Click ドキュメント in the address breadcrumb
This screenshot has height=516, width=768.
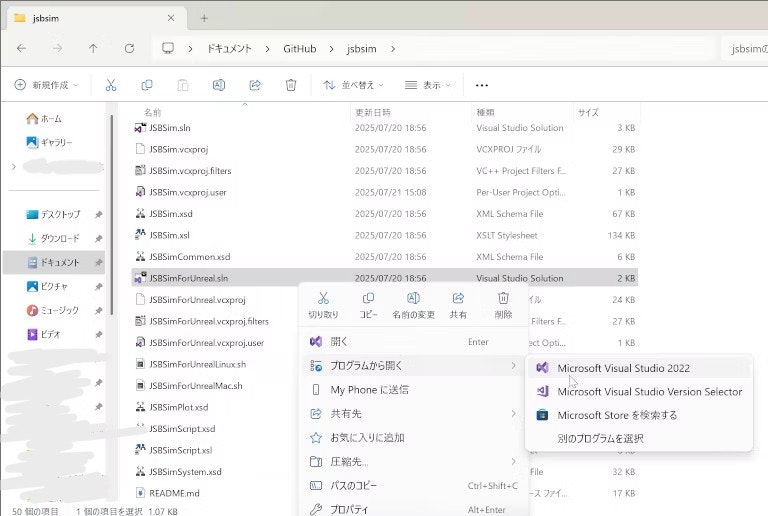229,49
